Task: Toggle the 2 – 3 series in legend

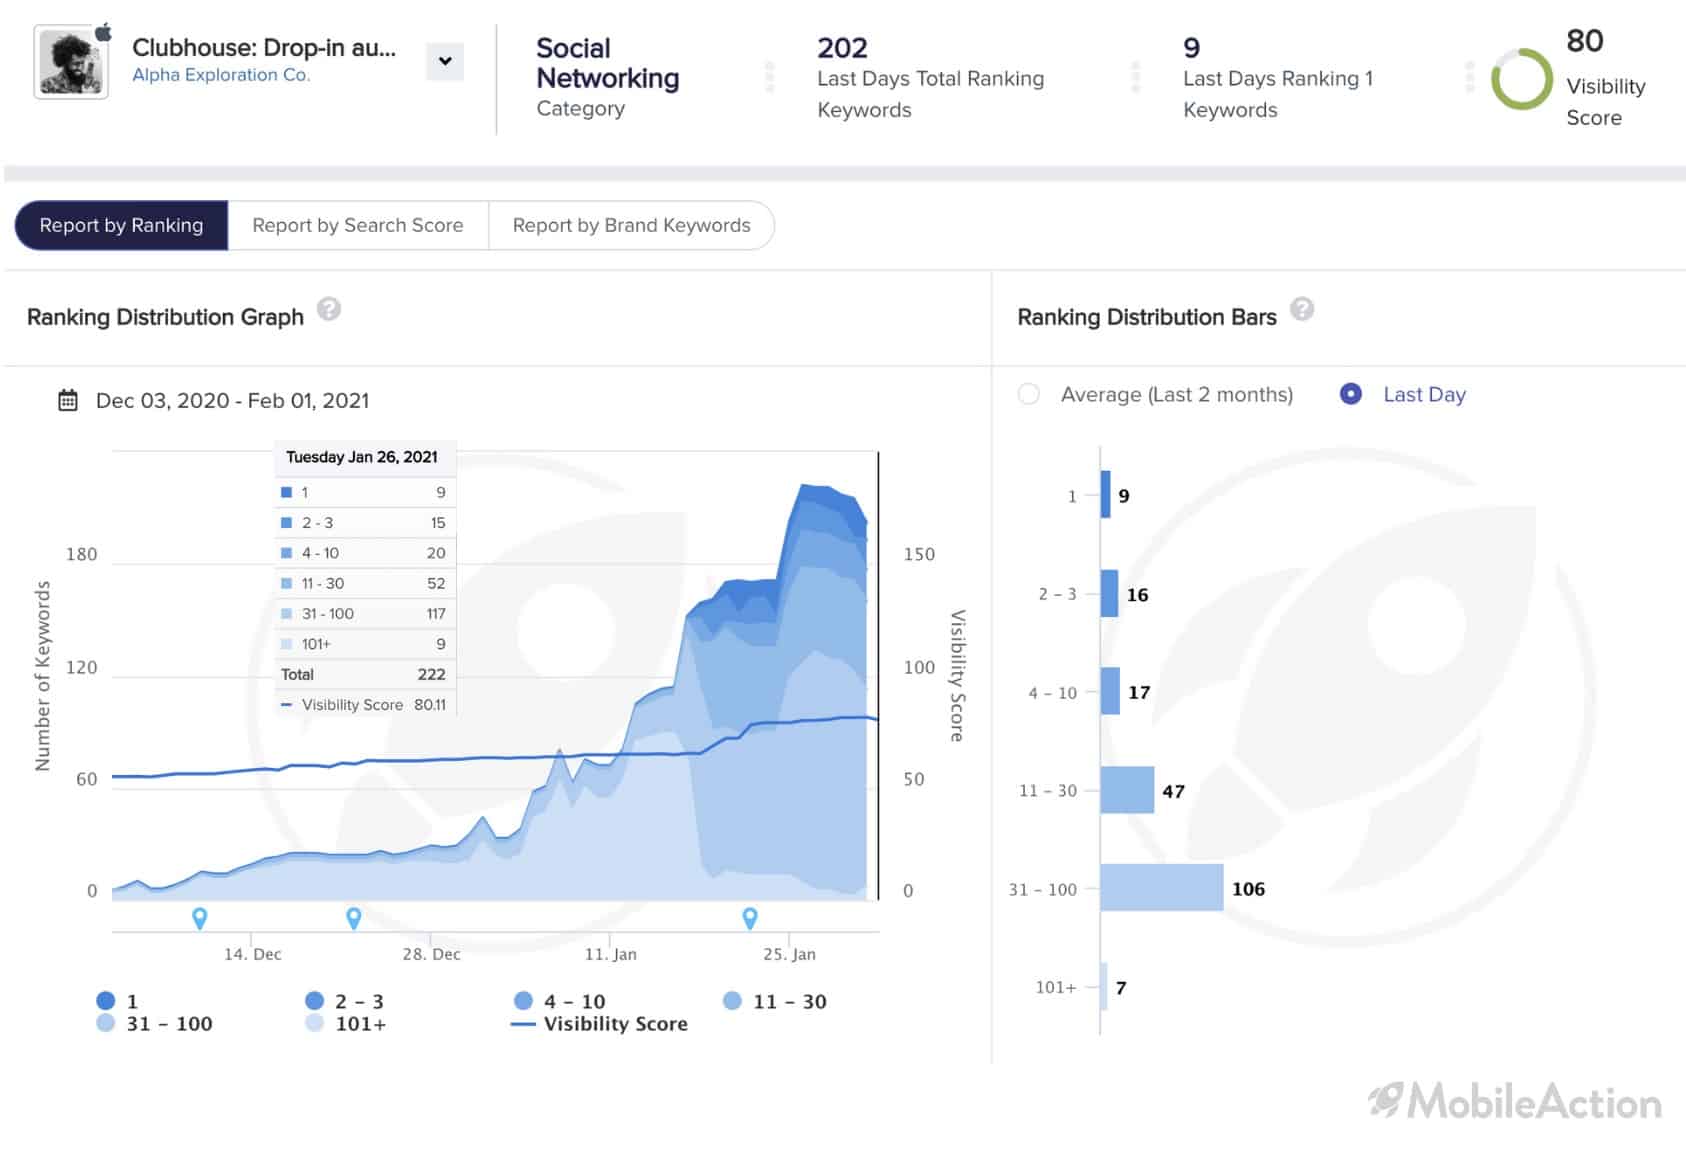Action: (x=345, y=1001)
